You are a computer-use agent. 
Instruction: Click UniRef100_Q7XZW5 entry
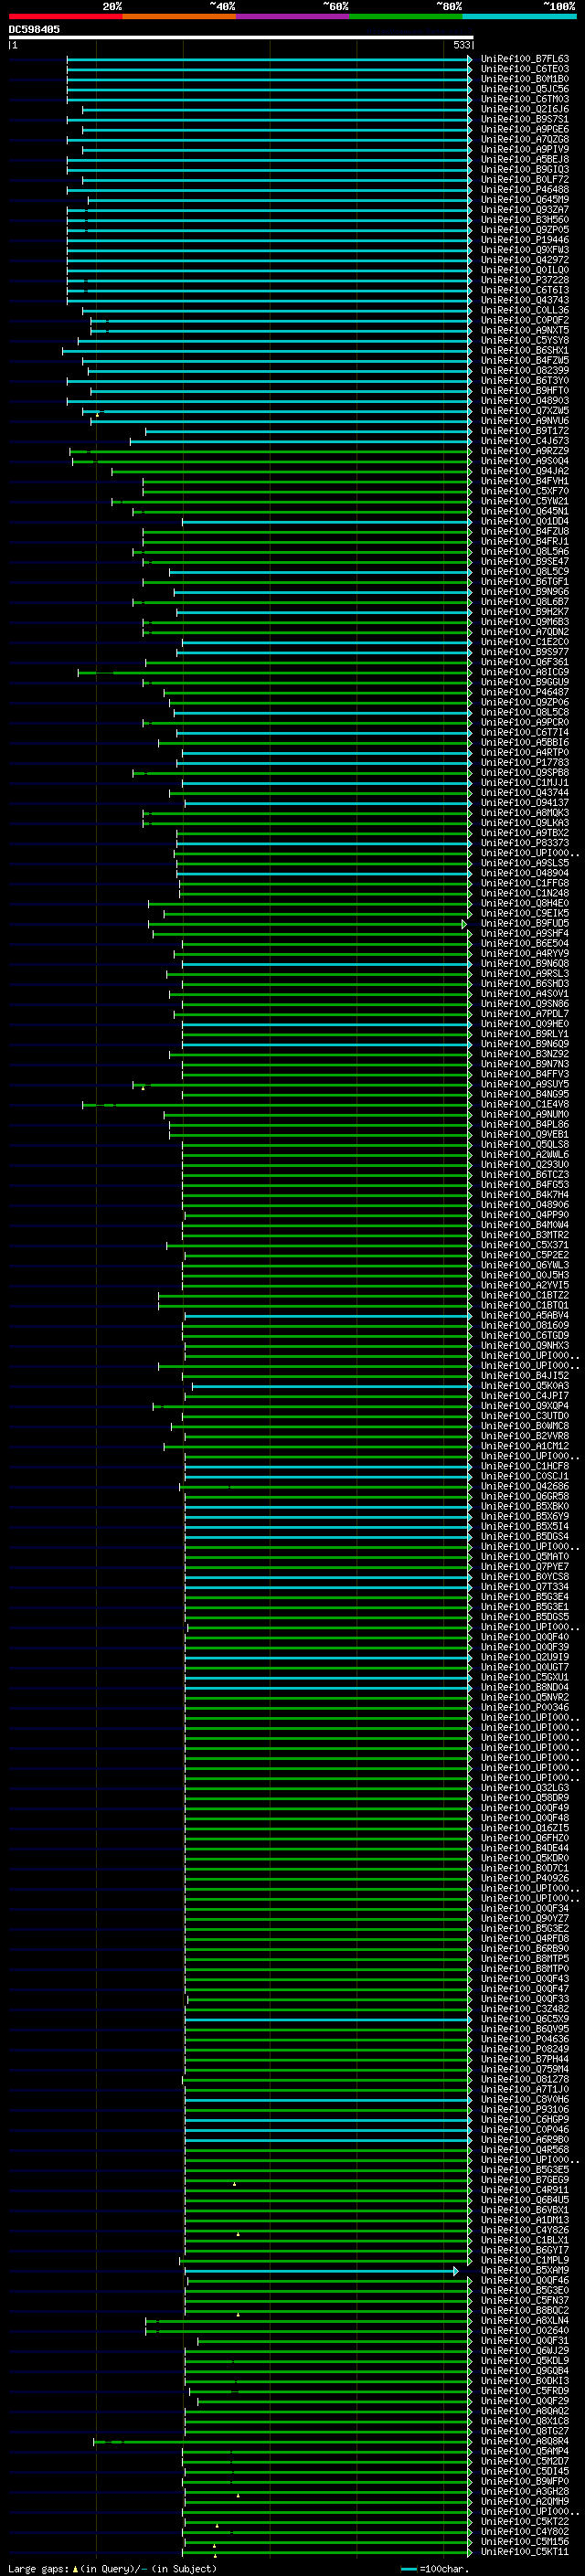click(x=525, y=410)
